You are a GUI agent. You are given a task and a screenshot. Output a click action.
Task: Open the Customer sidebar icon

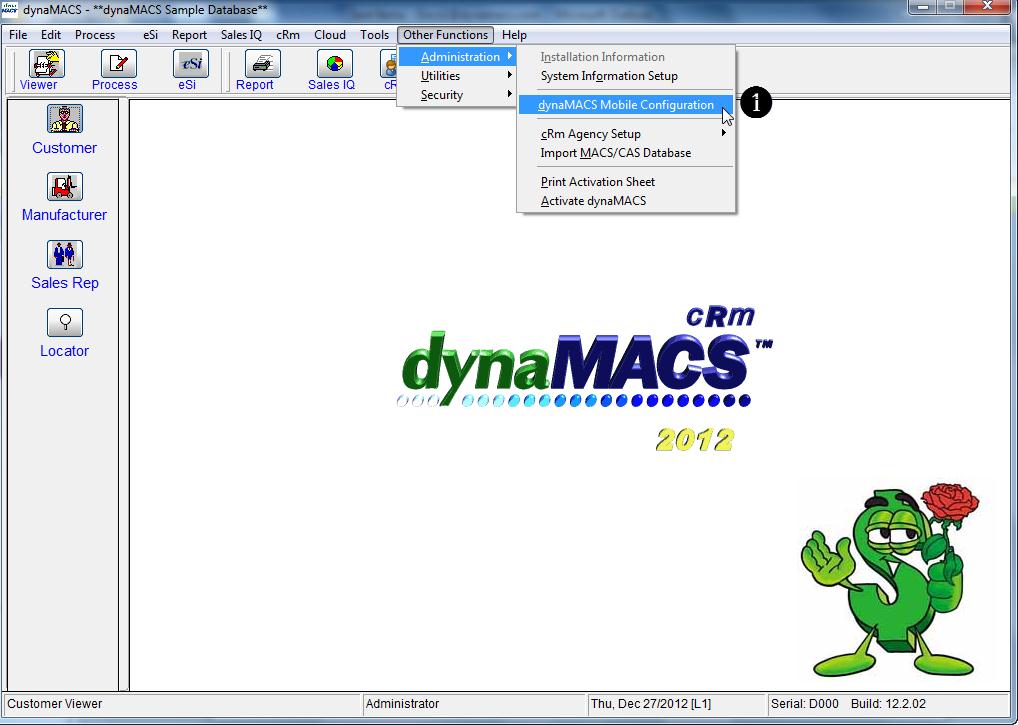pos(64,119)
